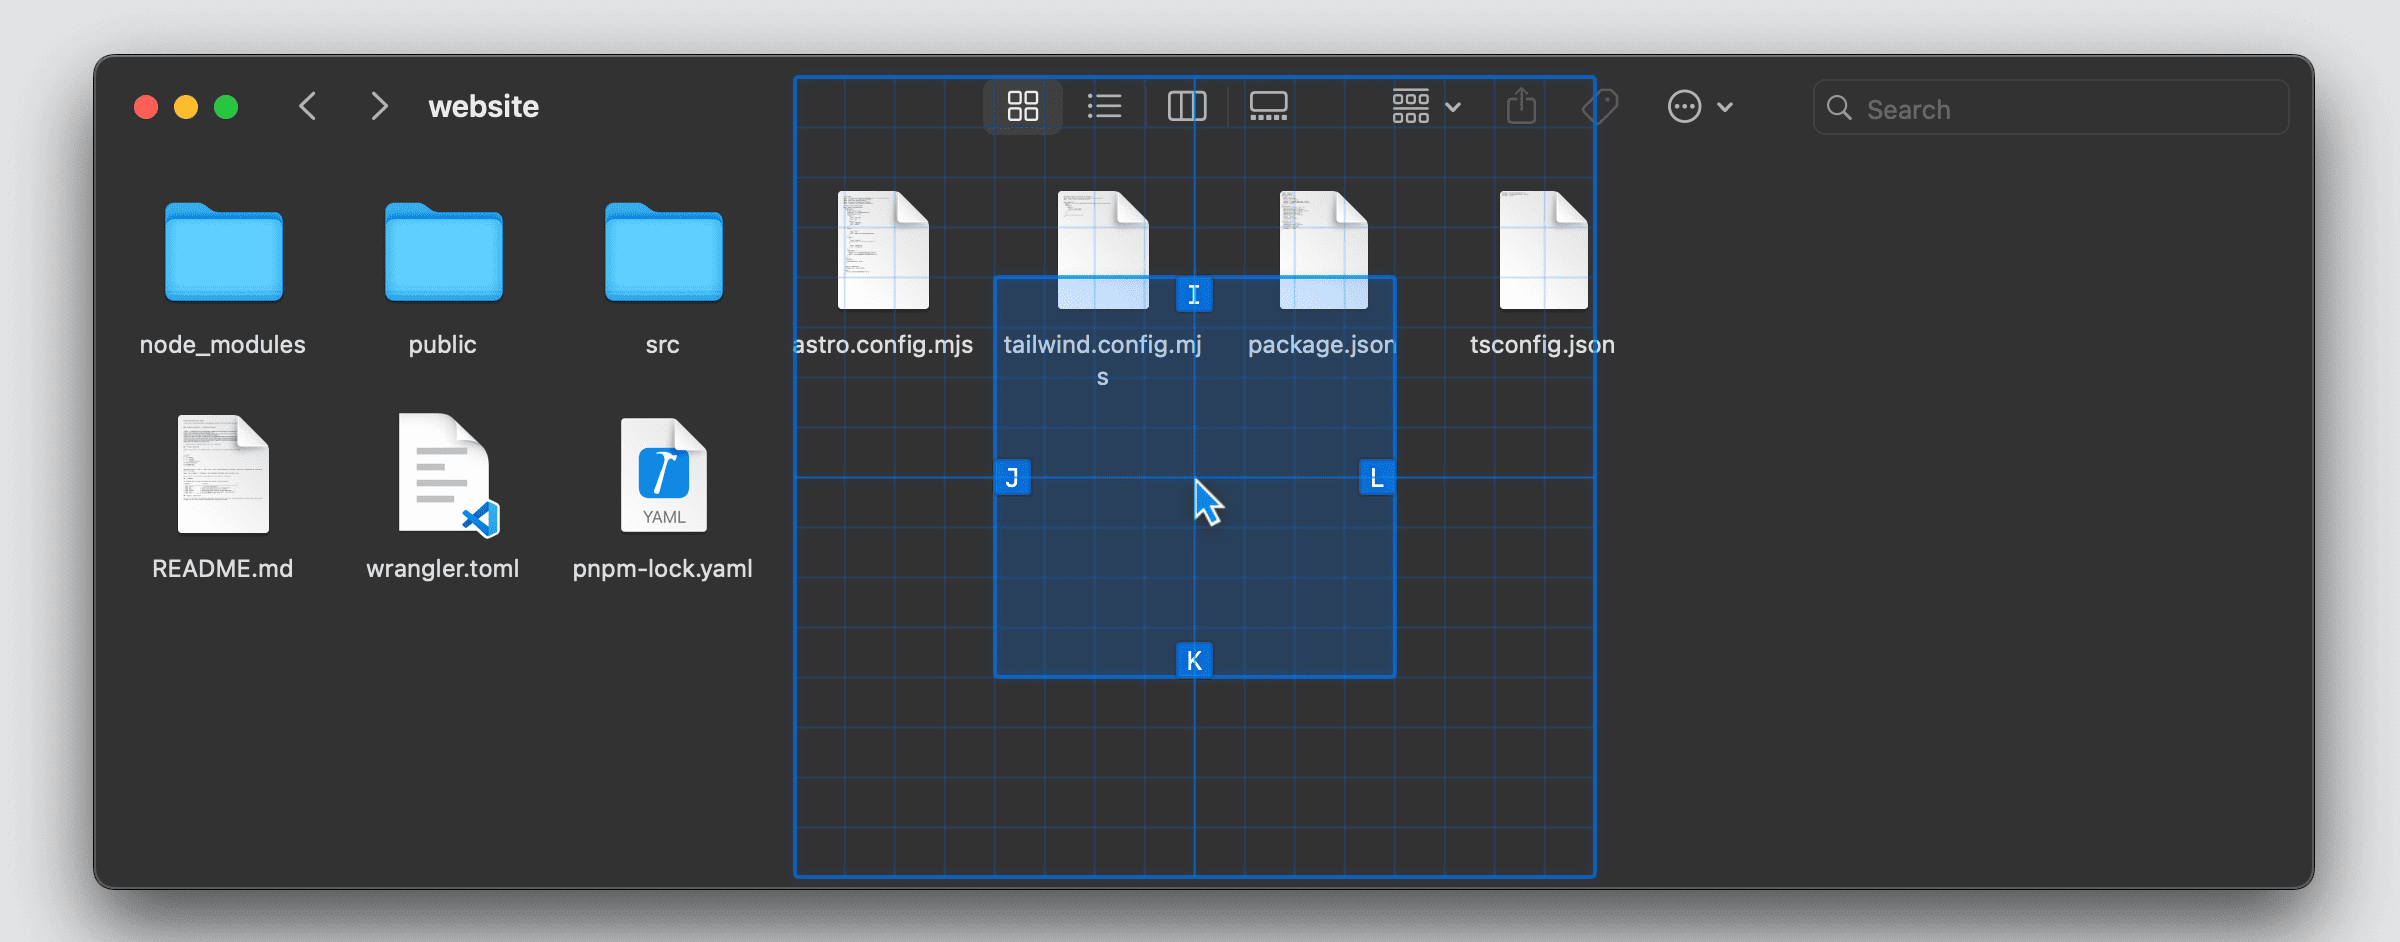This screenshot has width=2400, height=942.
Task: Select the README.md file
Action: [223, 475]
